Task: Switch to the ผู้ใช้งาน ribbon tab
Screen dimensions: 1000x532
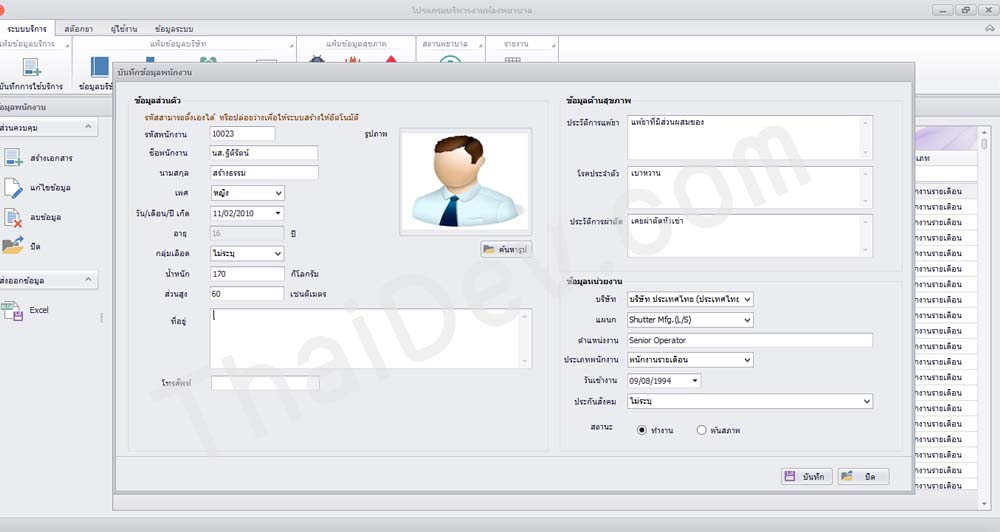Action: (124, 29)
